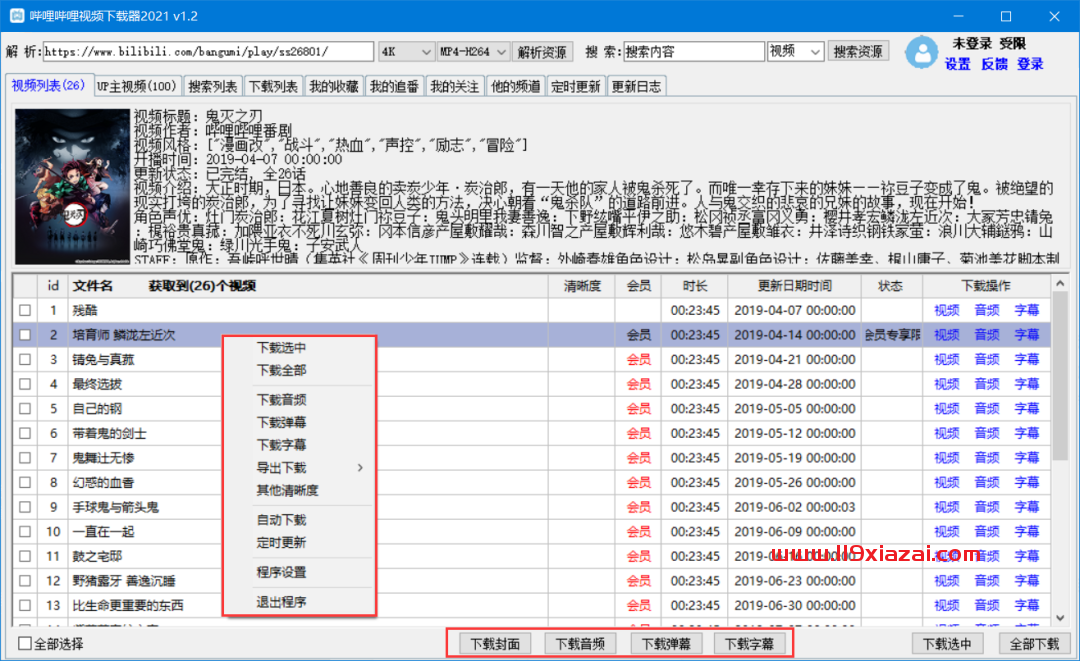The image size is (1080, 661).
Task: Expand the 导出下载 submenu arrow
Action: (360, 468)
